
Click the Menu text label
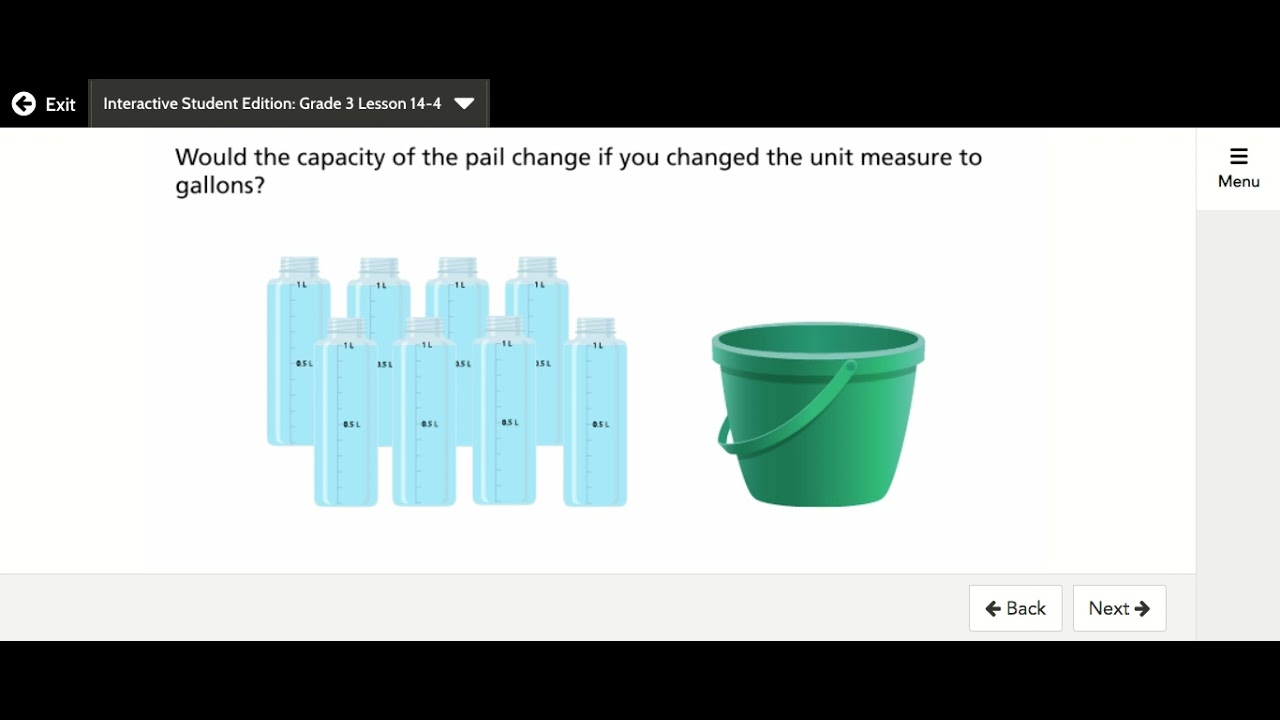(x=1238, y=182)
